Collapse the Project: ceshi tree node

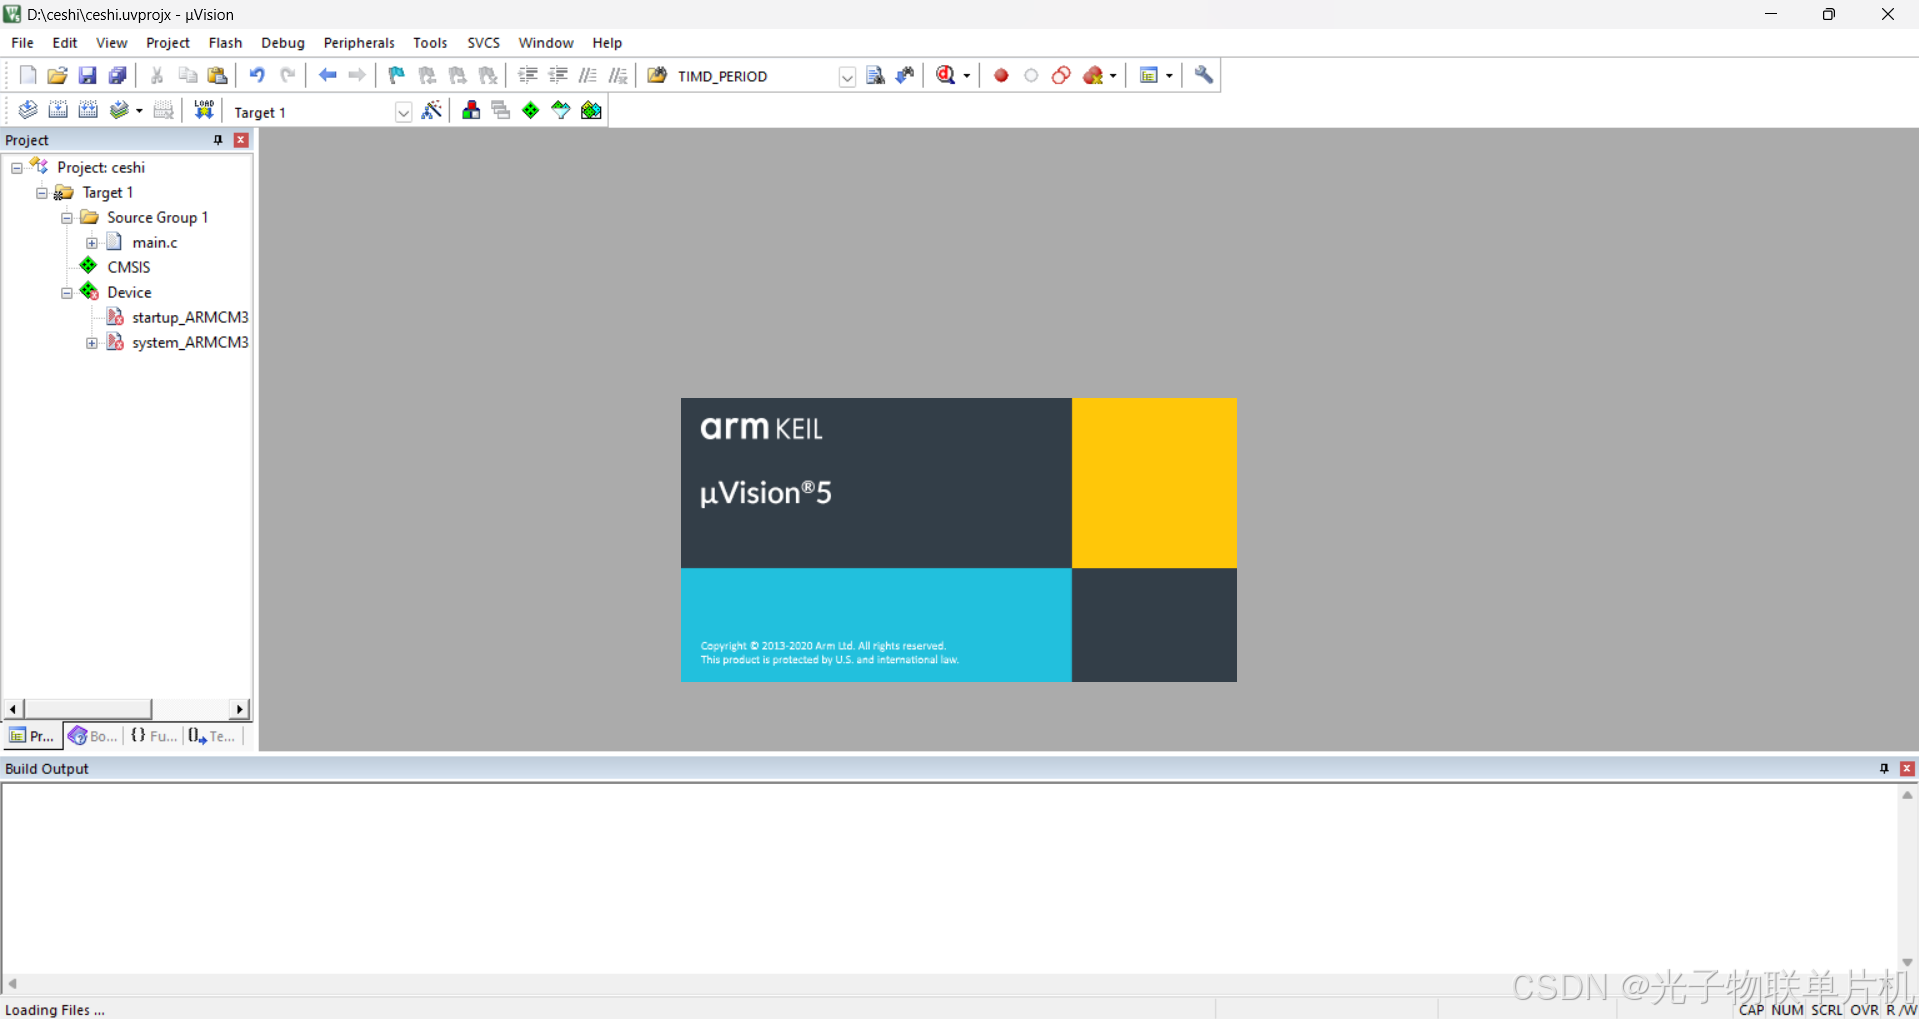point(17,168)
